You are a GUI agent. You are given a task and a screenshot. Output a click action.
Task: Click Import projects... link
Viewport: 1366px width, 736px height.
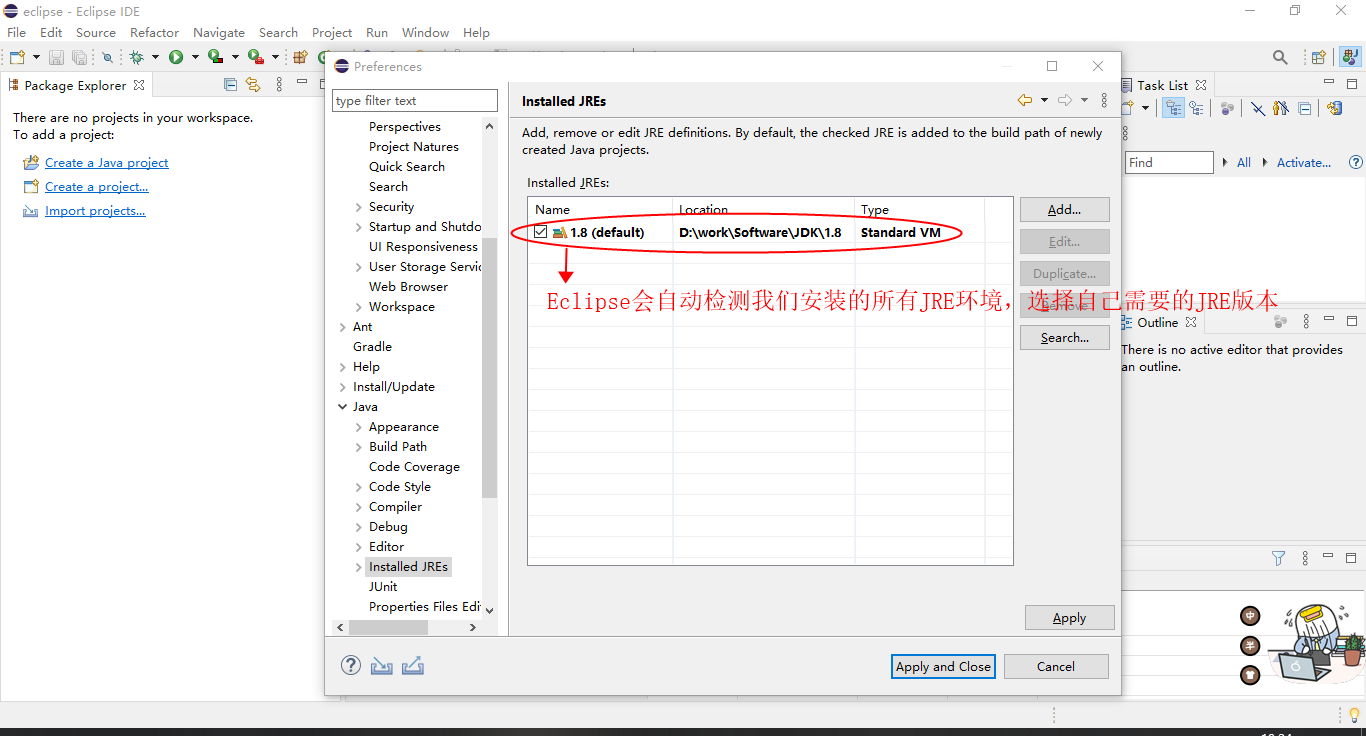(x=95, y=210)
